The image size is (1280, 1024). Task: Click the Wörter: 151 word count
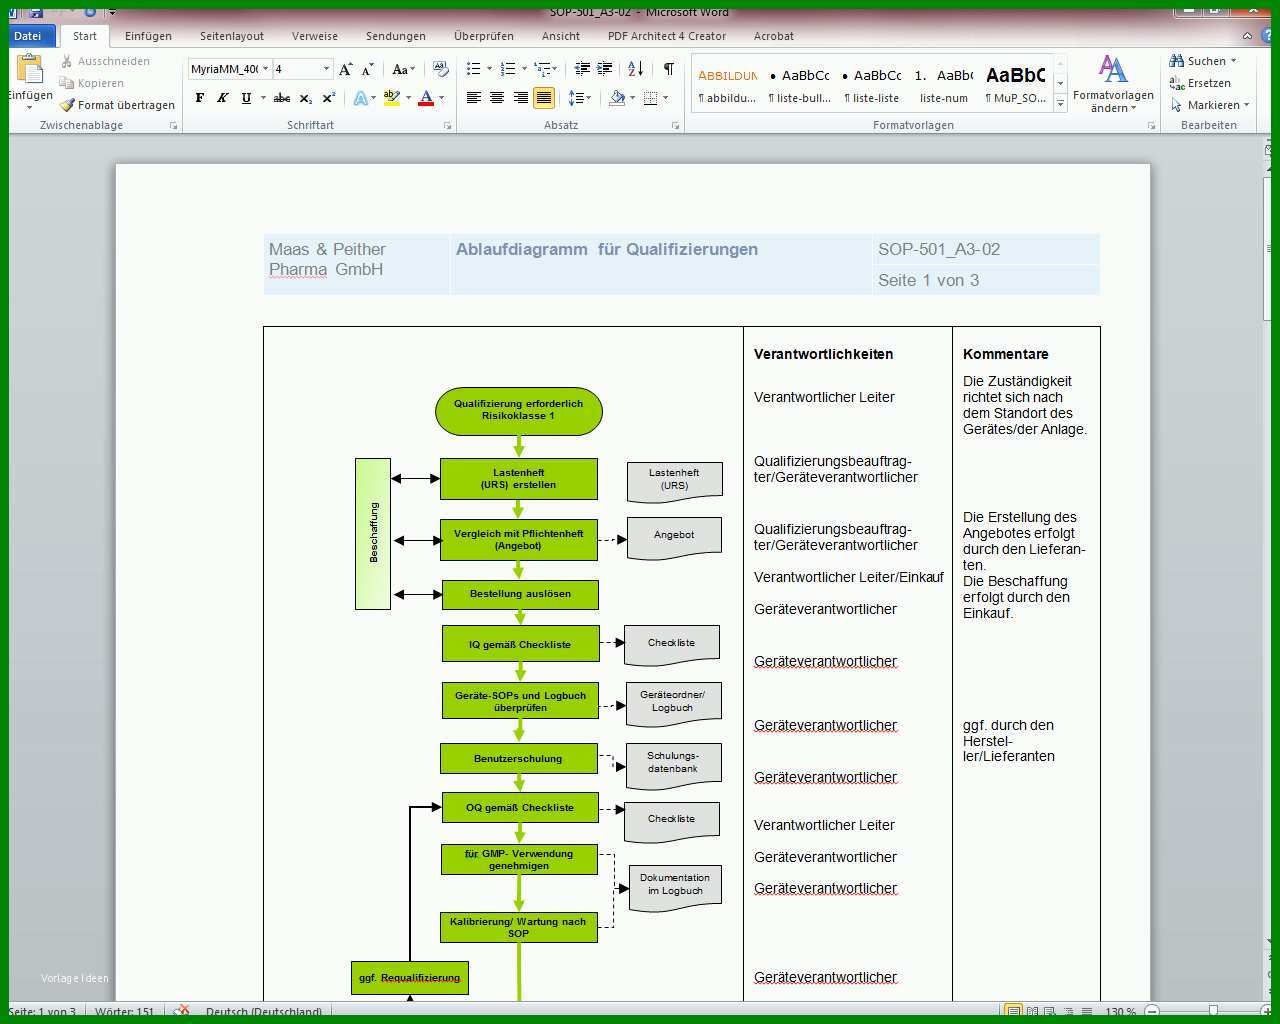tap(125, 1011)
